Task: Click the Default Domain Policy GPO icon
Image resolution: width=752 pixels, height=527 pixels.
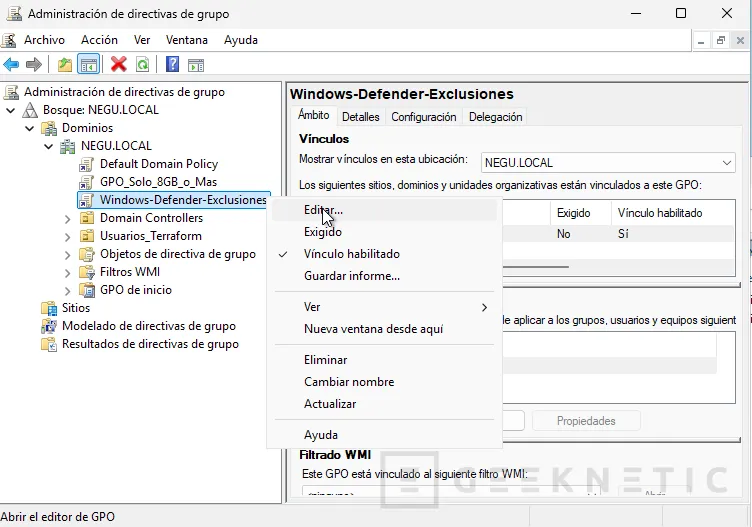Action: tap(86, 164)
